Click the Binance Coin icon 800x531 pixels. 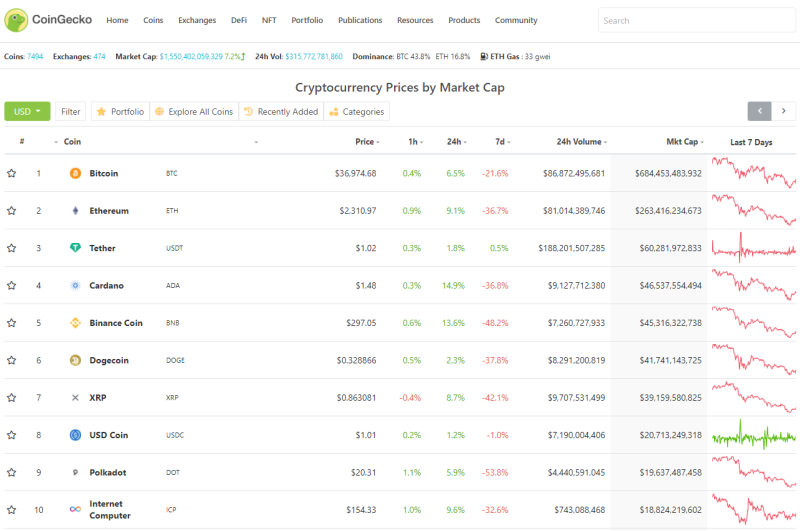coord(75,323)
